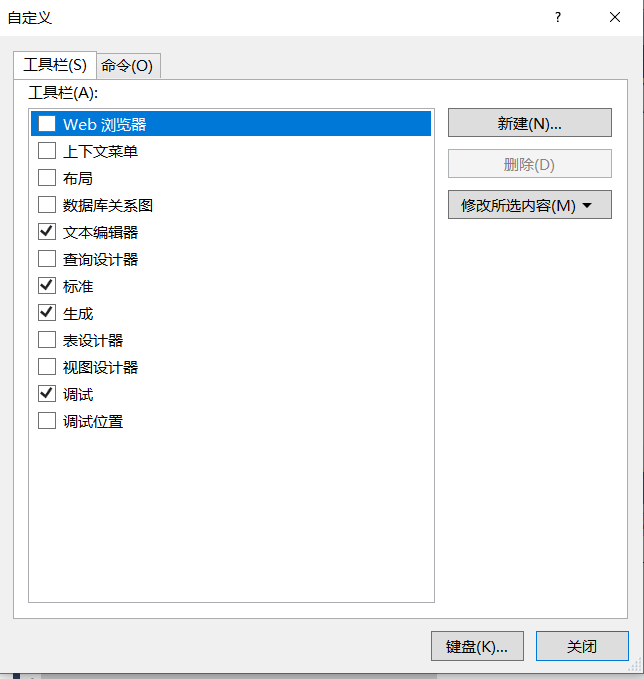This screenshot has height=679, width=644.
Task: Switch to the 命令(O) tab
Action: [127, 66]
